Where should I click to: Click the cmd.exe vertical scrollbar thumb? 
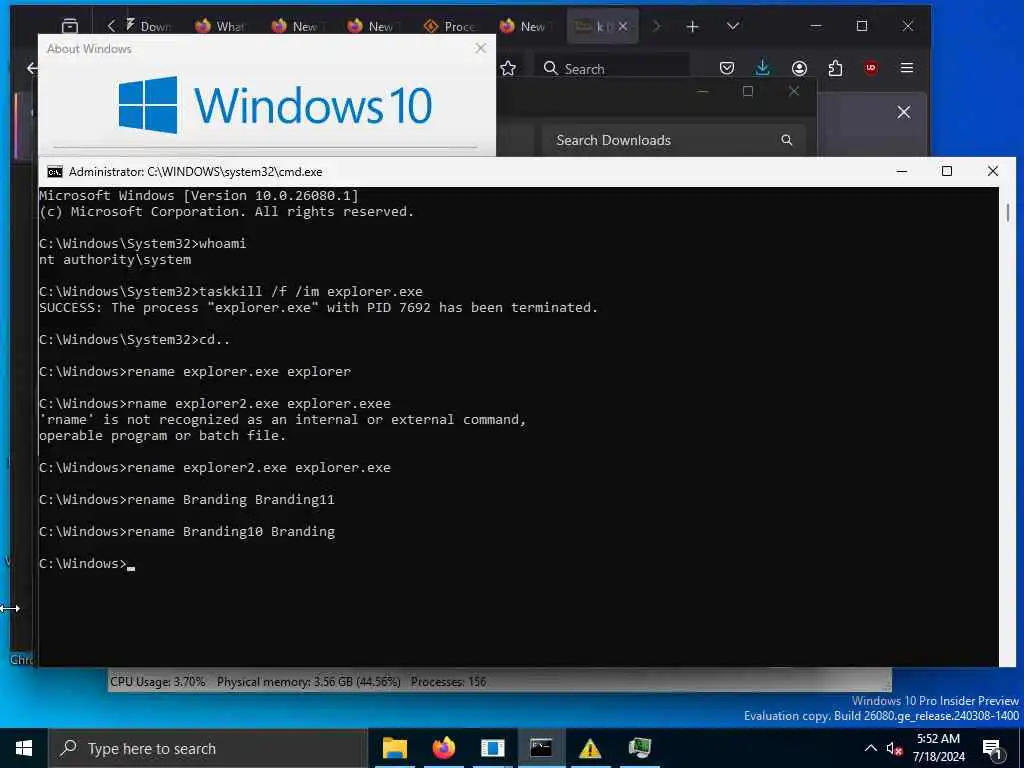[1008, 213]
